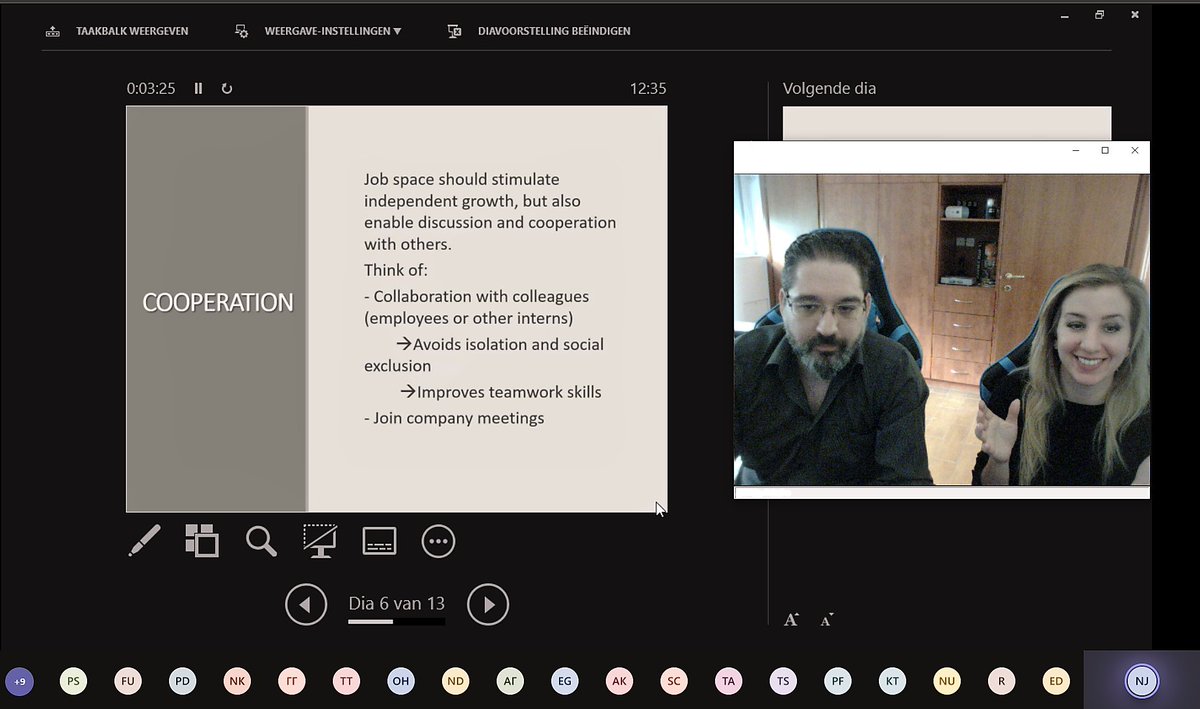Viewport: 1200px width, 709px height.
Task: Select participant FU avatar
Action: click(x=128, y=682)
